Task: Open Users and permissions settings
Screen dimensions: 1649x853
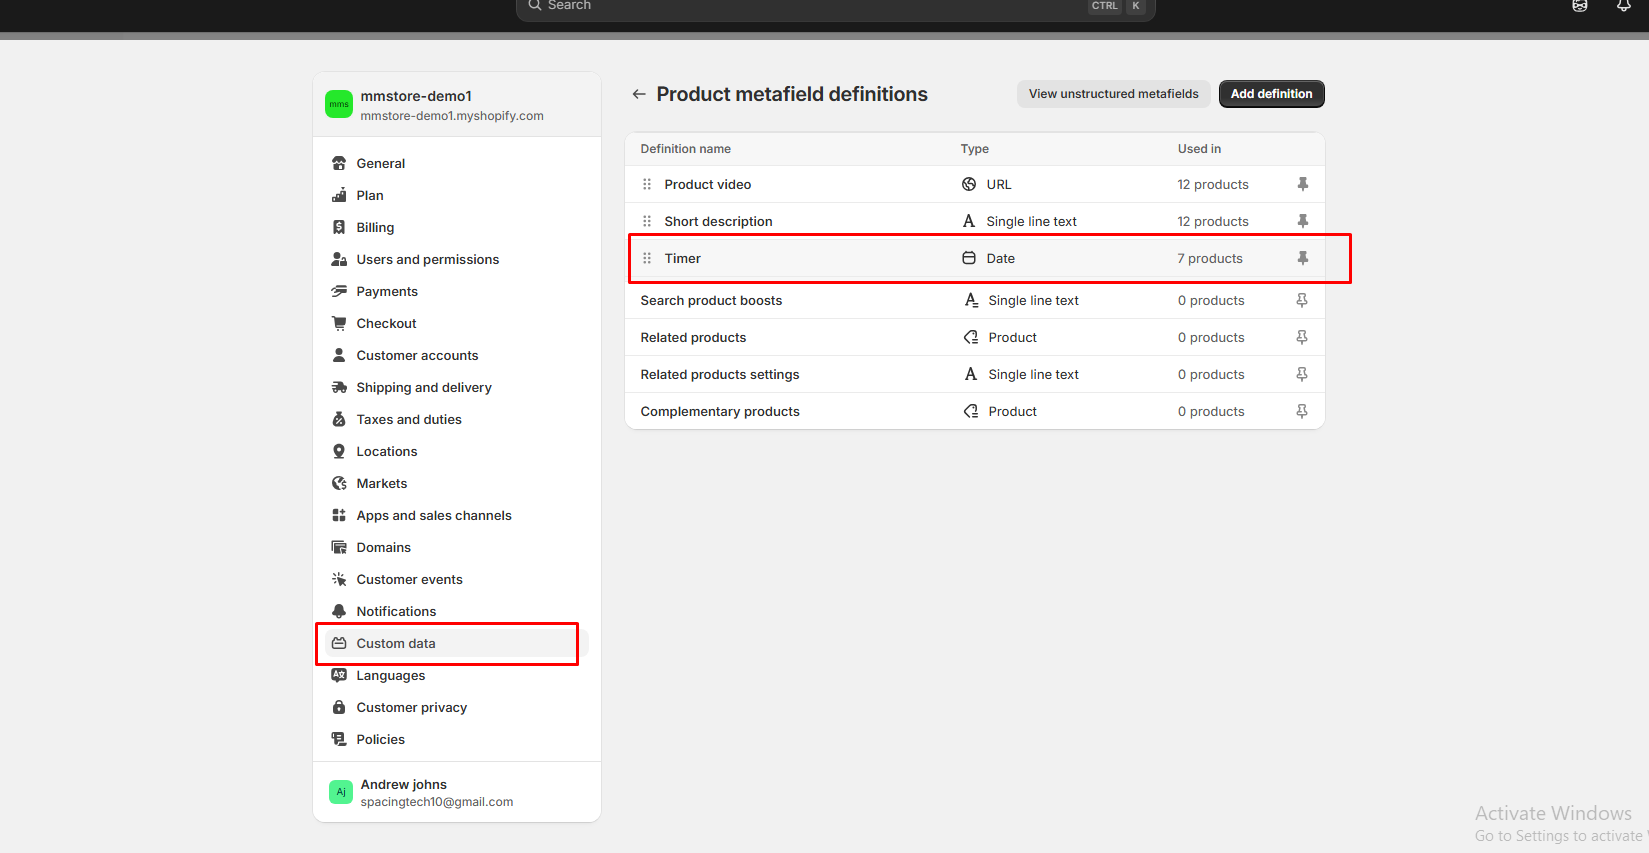Action: tap(427, 259)
